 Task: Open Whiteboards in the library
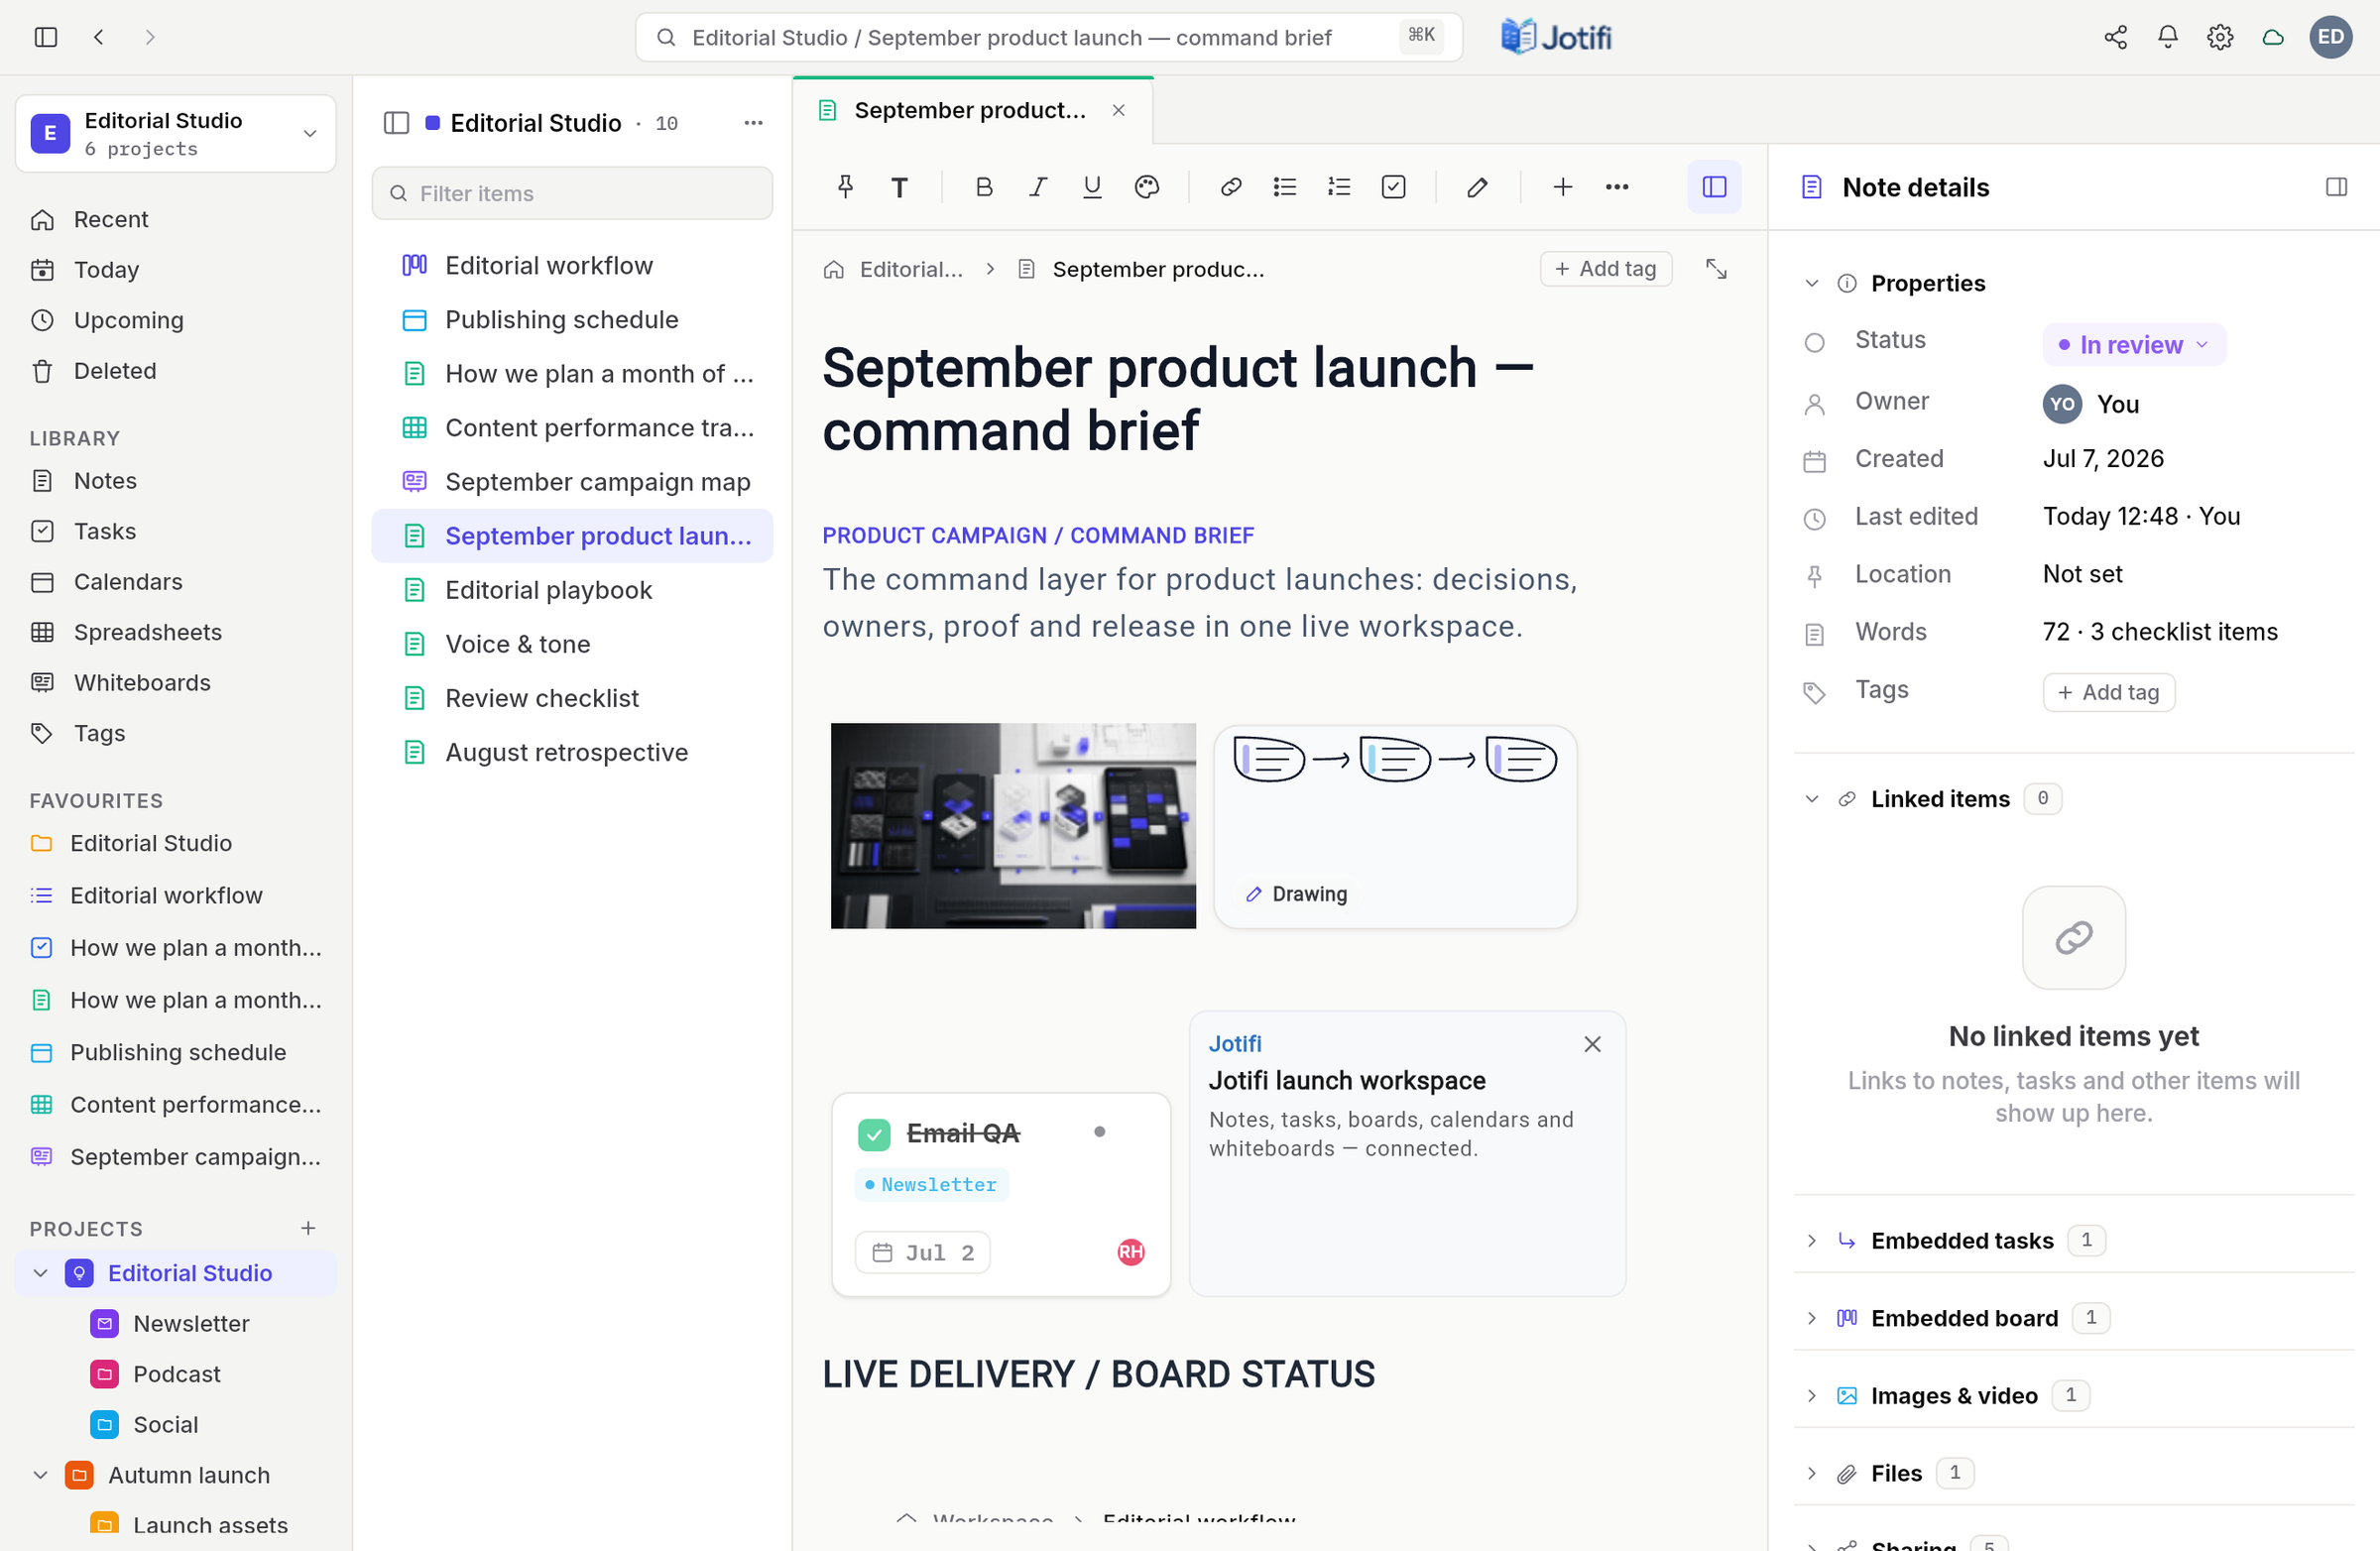click(142, 683)
